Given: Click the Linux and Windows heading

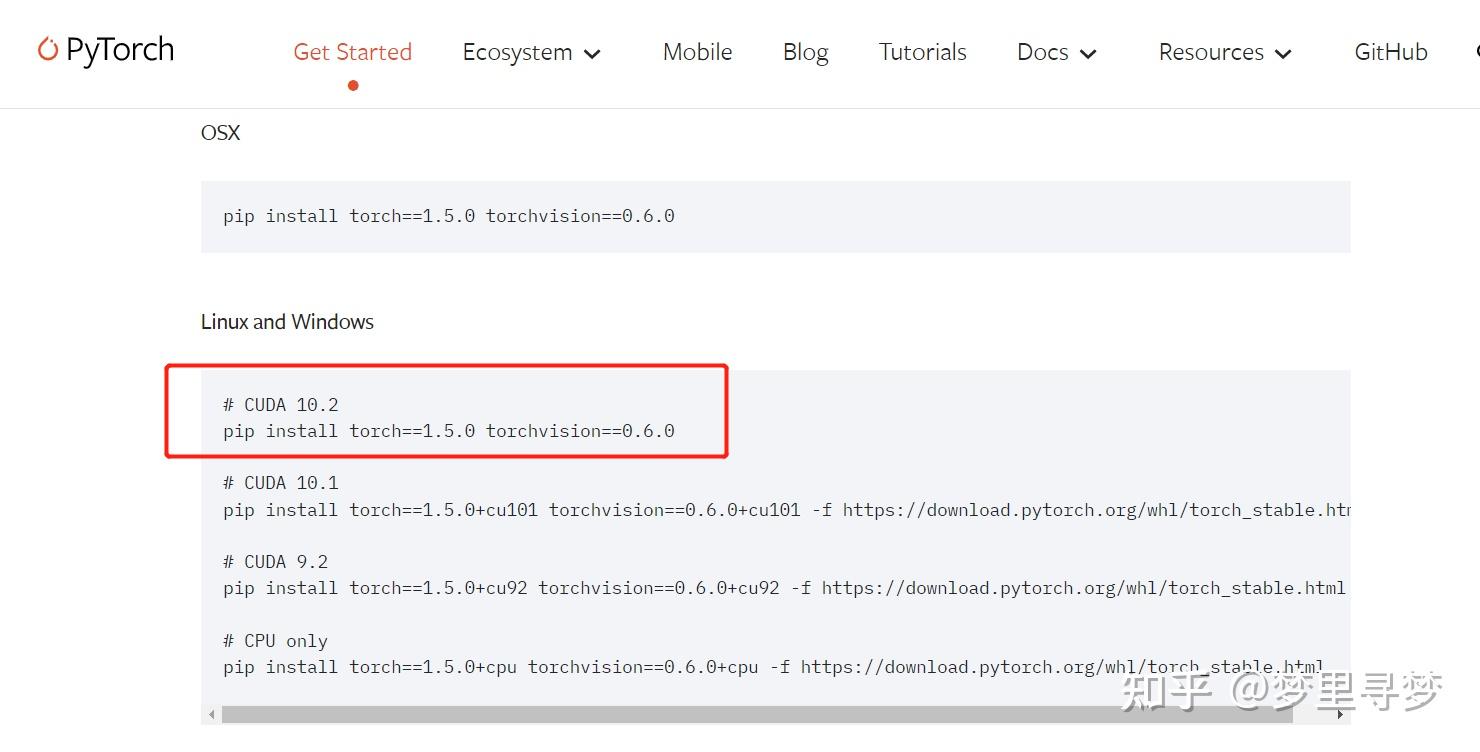Looking at the screenshot, I should coord(287,322).
